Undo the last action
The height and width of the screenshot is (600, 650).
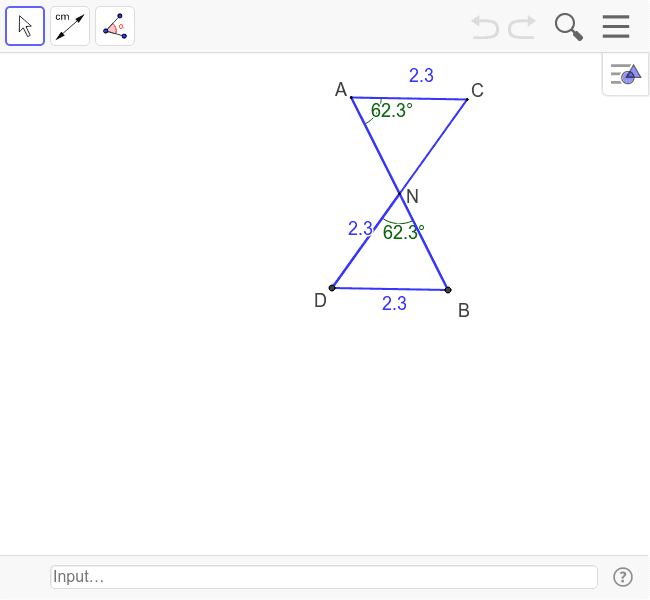pyautogui.click(x=485, y=27)
